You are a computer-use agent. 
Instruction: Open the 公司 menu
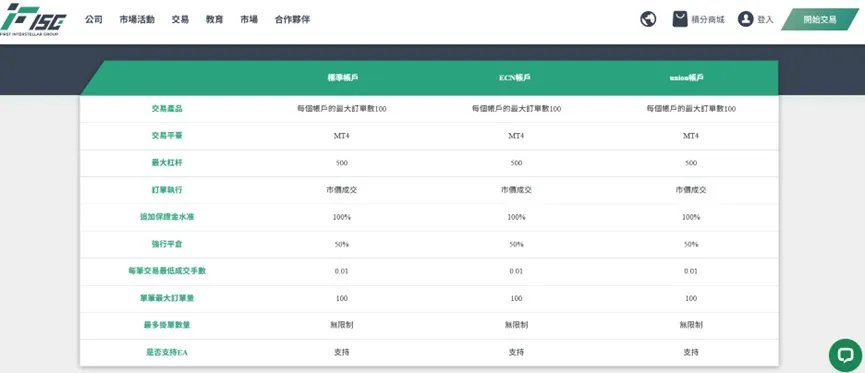94,19
